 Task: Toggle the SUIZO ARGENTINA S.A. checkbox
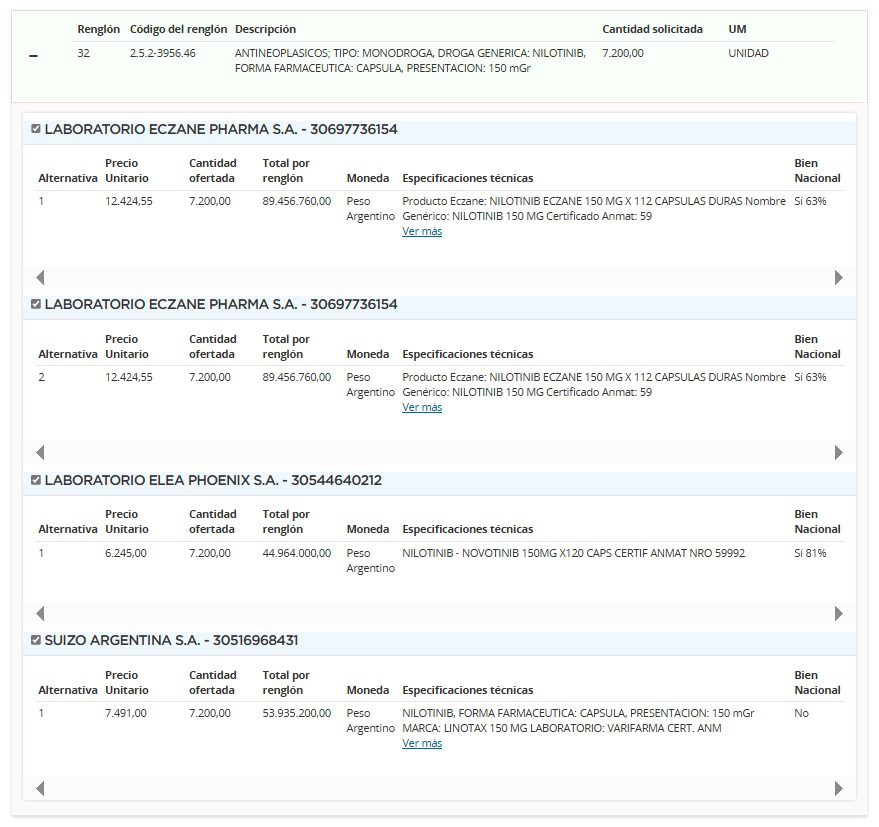(x=36, y=640)
